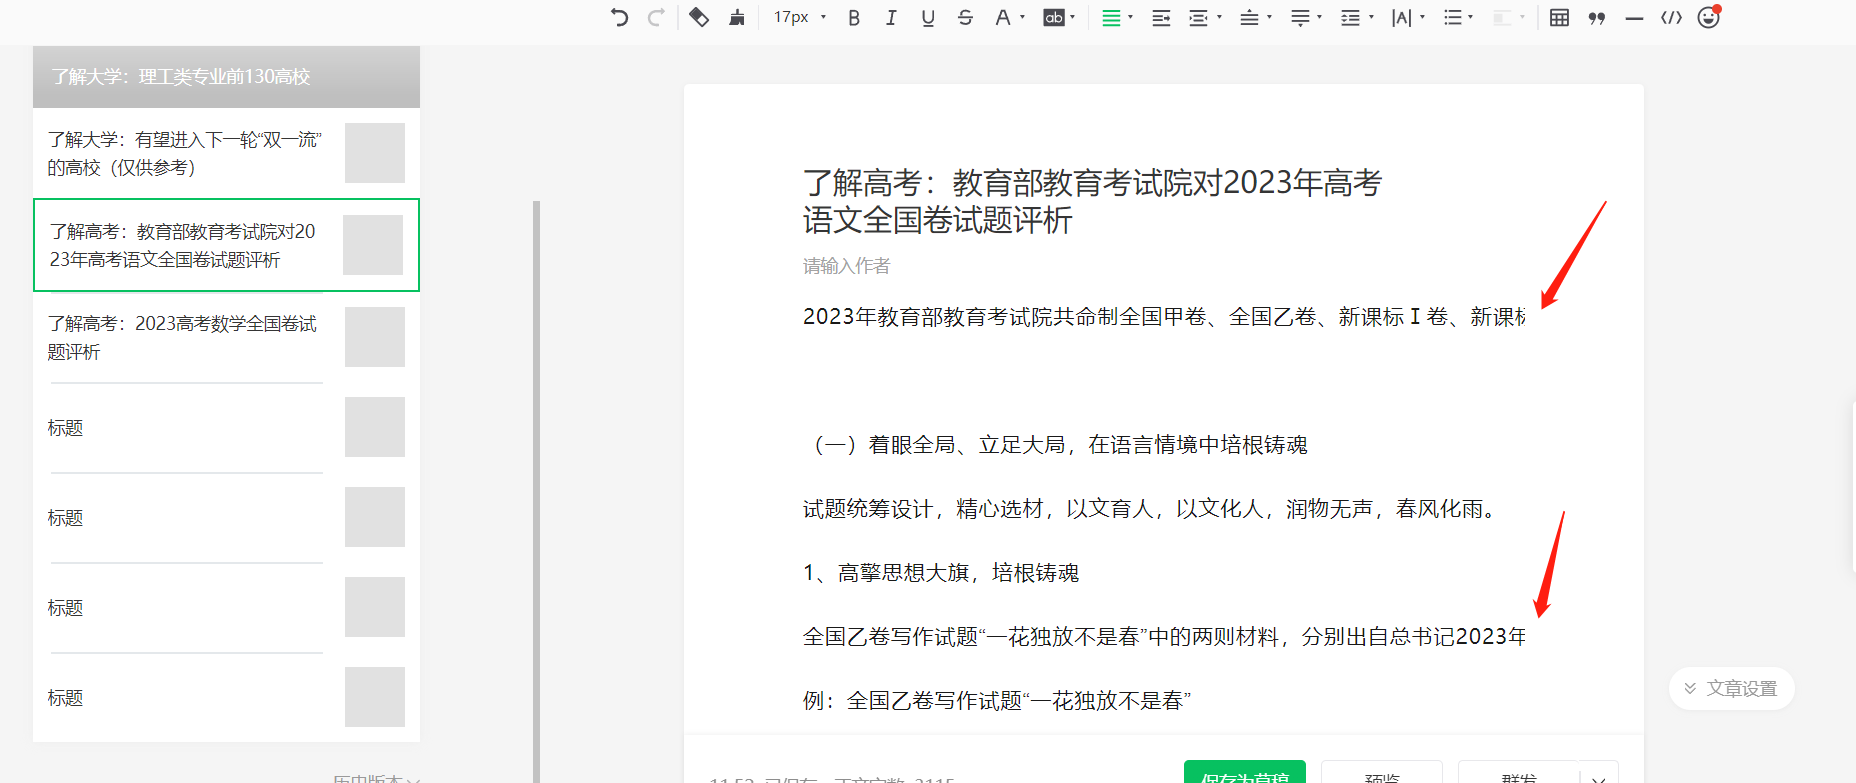Click the paragraph starting 2023年教育部教育考试院共命制
The image size is (1856, 783).
coord(1164,317)
